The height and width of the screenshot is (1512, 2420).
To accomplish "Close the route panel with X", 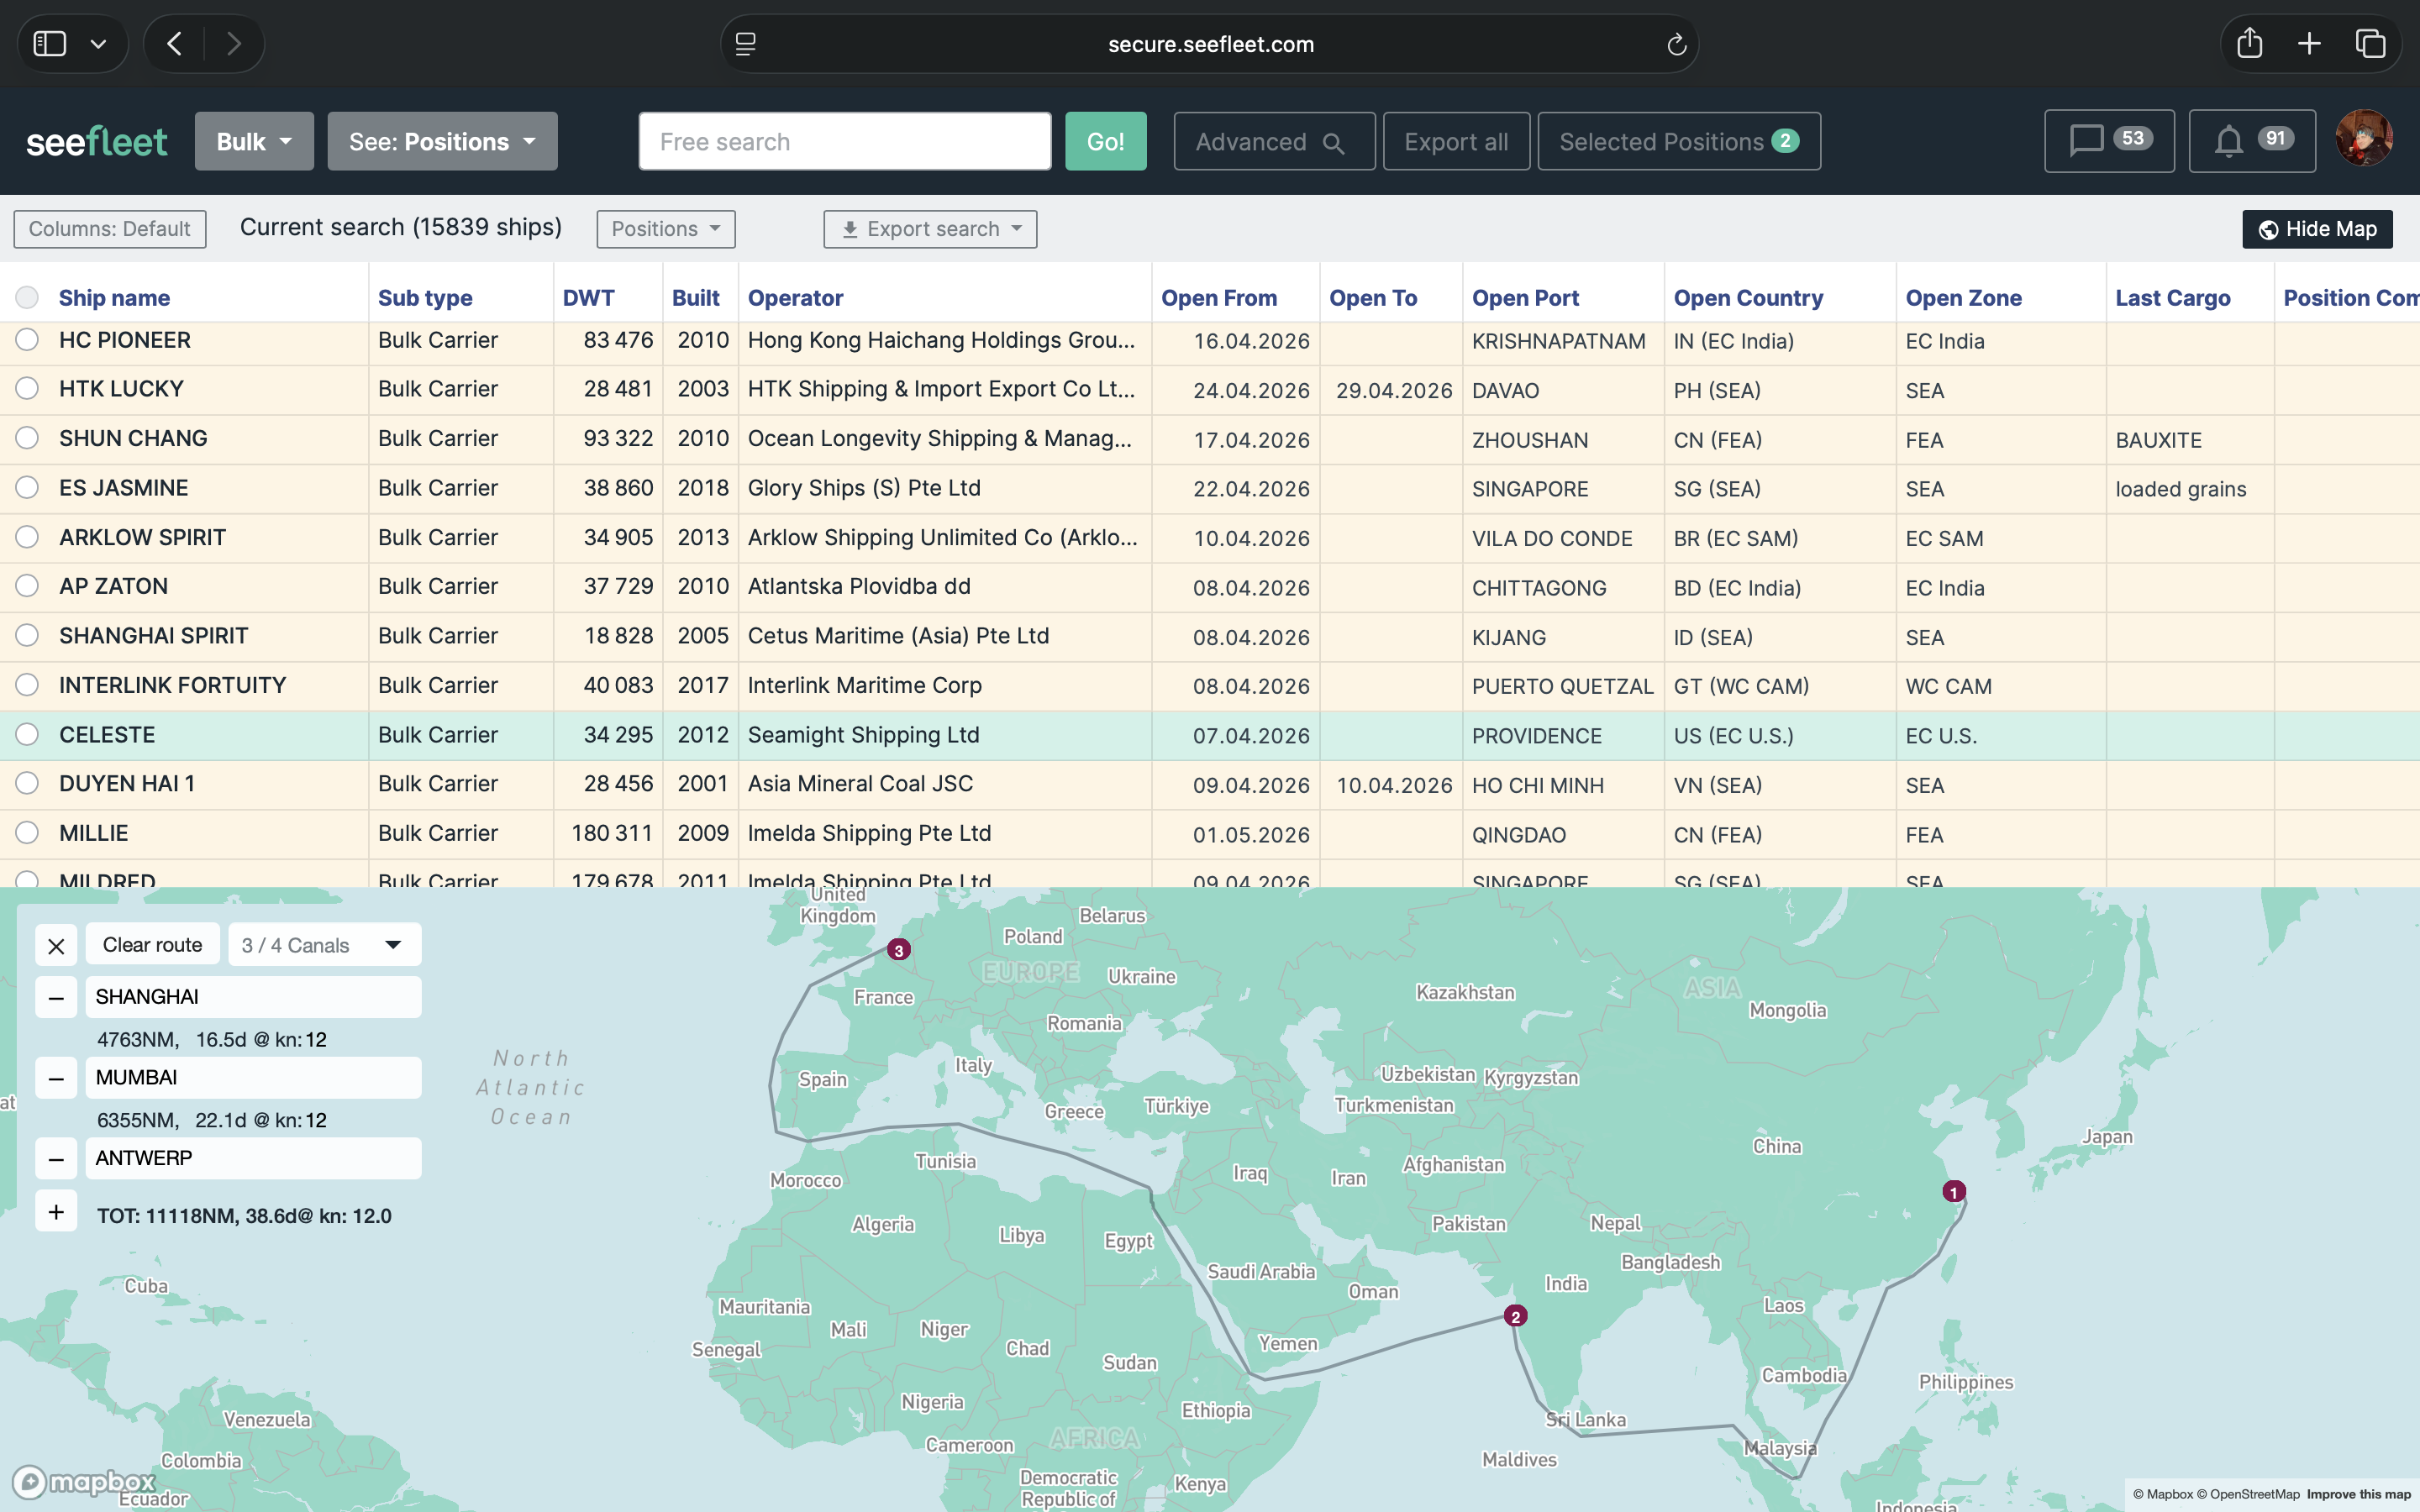I will tap(56, 945).
